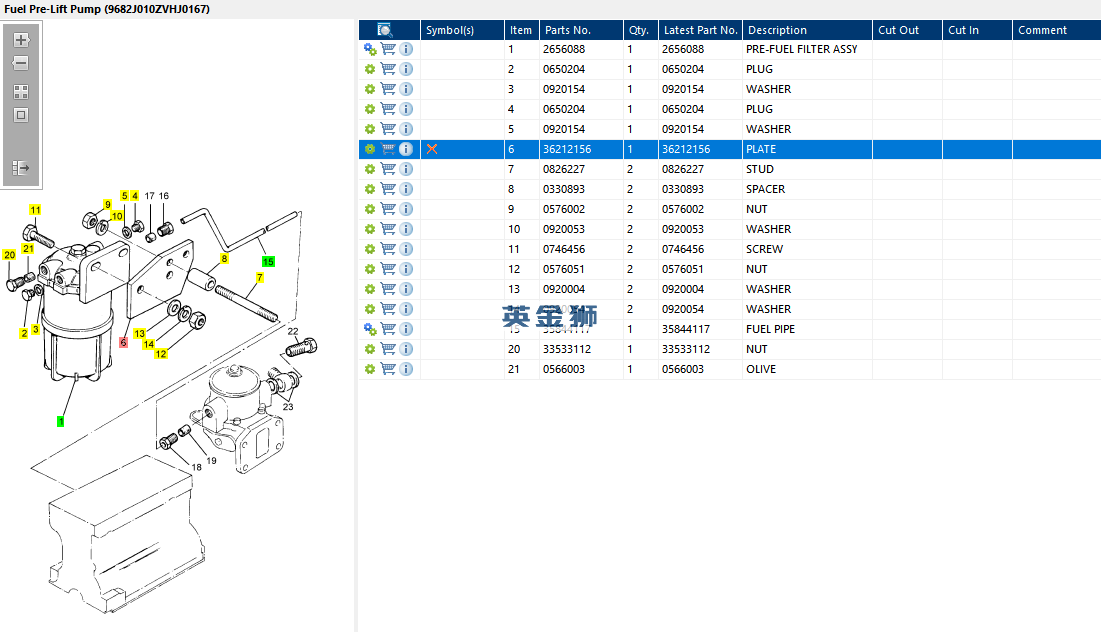Click gear icon for SCREW row
Image resolution: width=1101 pixels, height=632 pixels.
tap(370, 249)
